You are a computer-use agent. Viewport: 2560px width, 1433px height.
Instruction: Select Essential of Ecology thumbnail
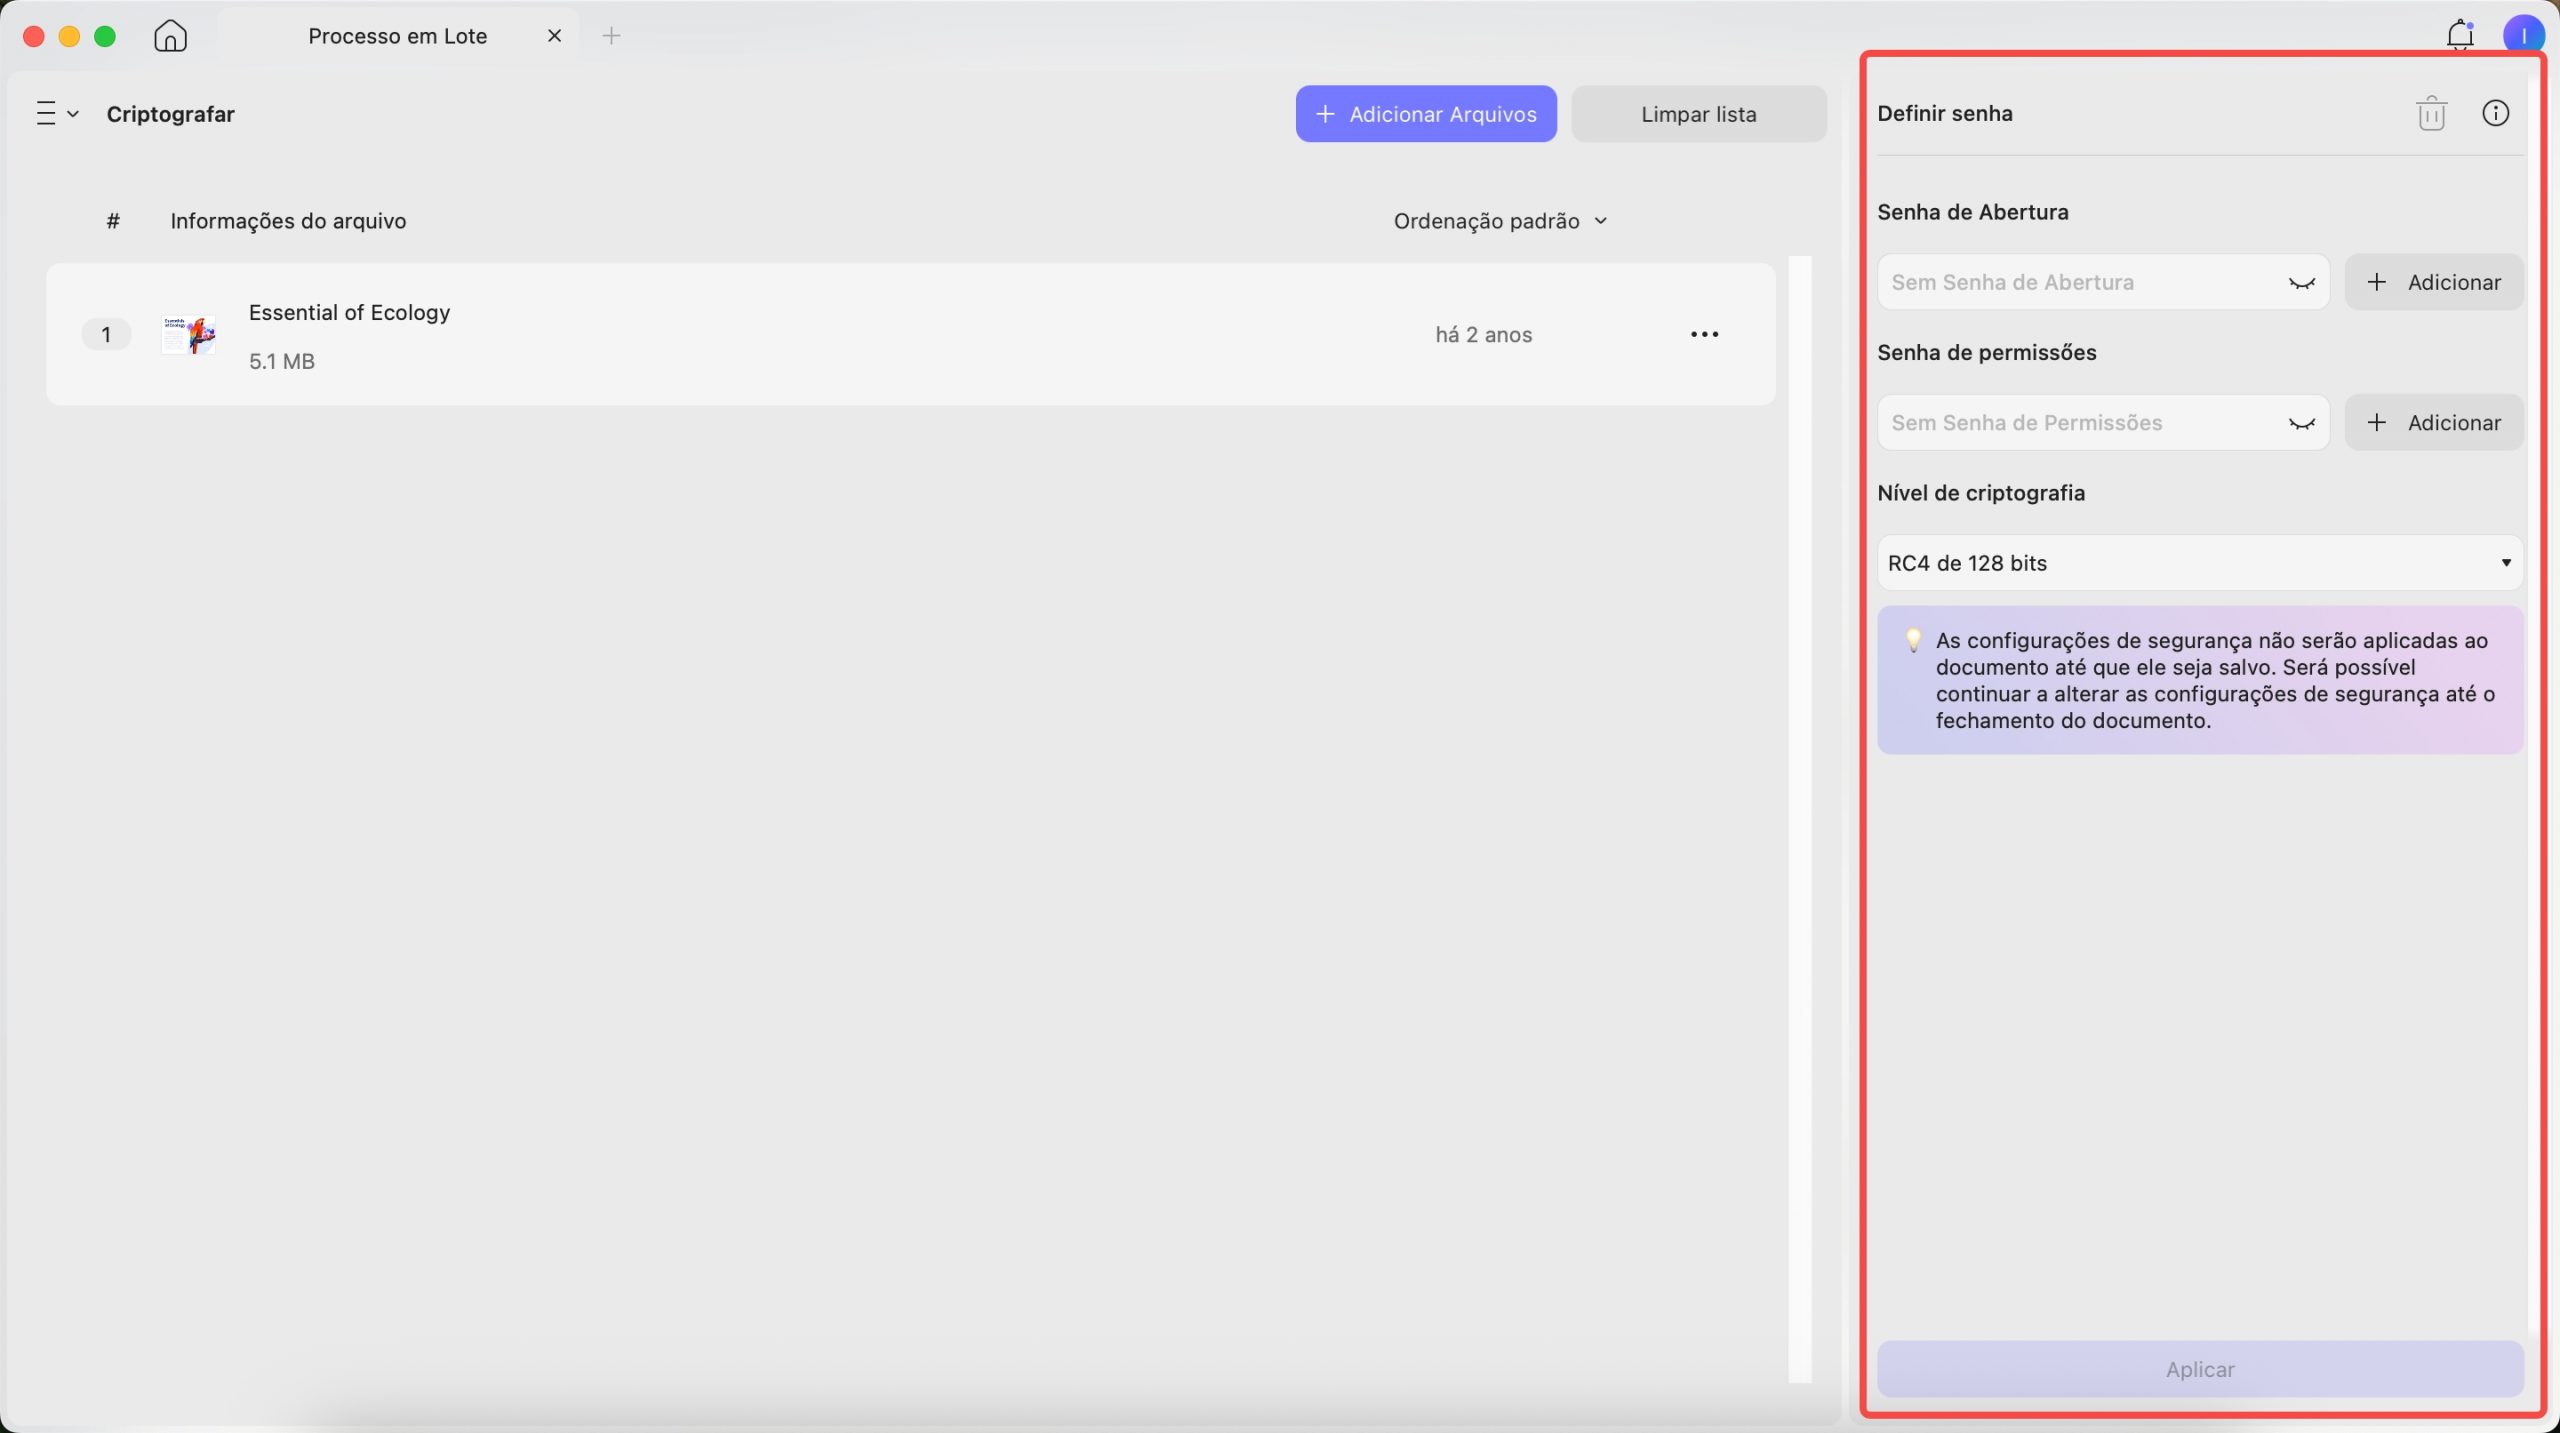[x=189, y=335]
